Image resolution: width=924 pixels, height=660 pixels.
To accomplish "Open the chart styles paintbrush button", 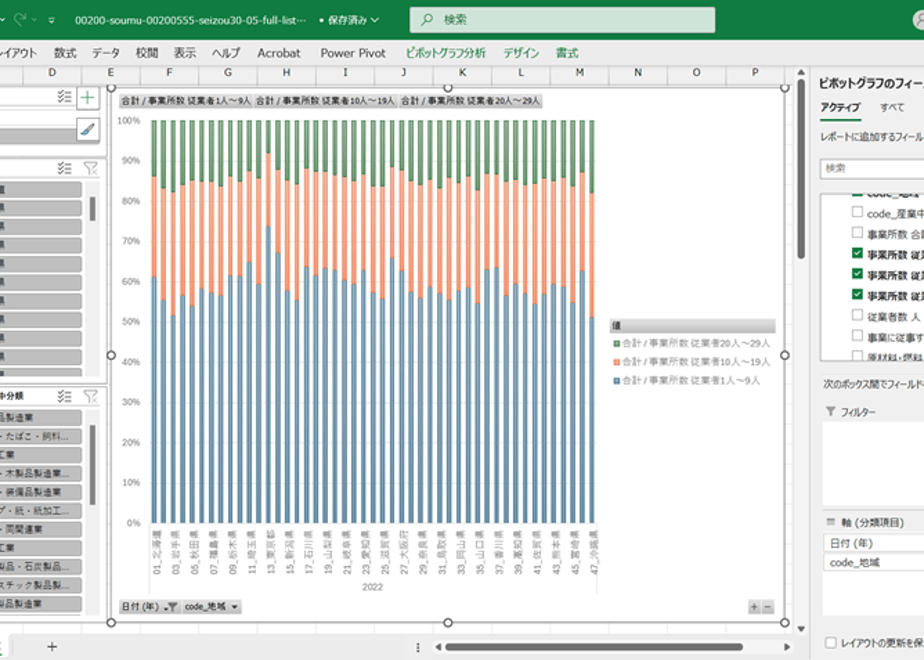I will point(88,129).
